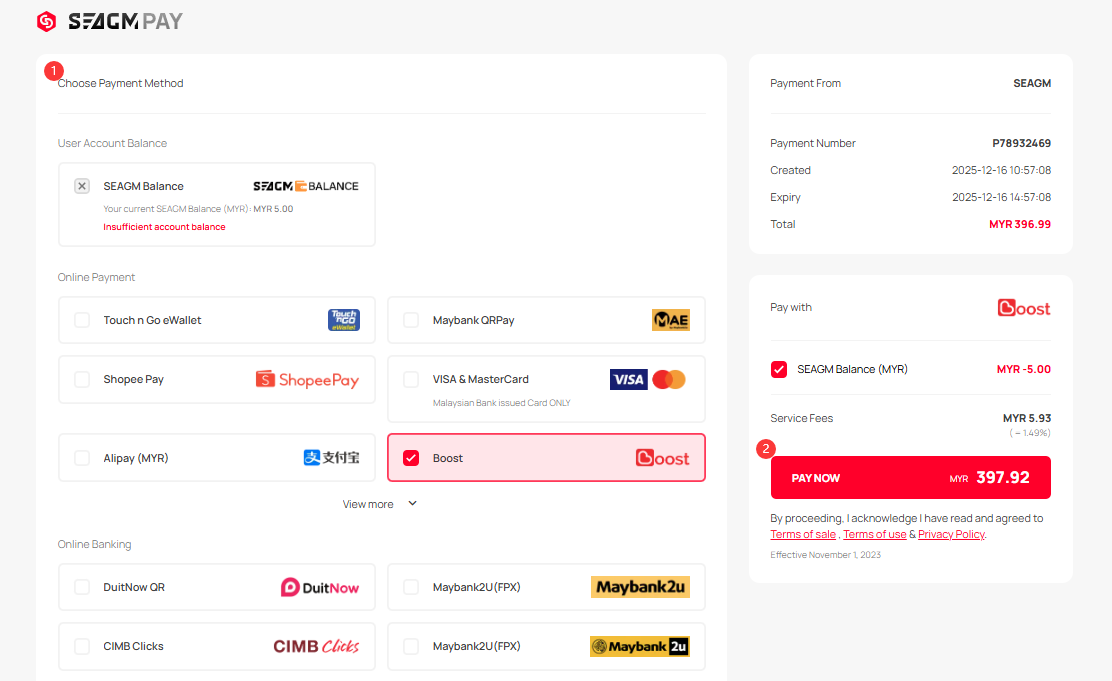Click the Touch n Go eWallet logo

tap(343, 320)
